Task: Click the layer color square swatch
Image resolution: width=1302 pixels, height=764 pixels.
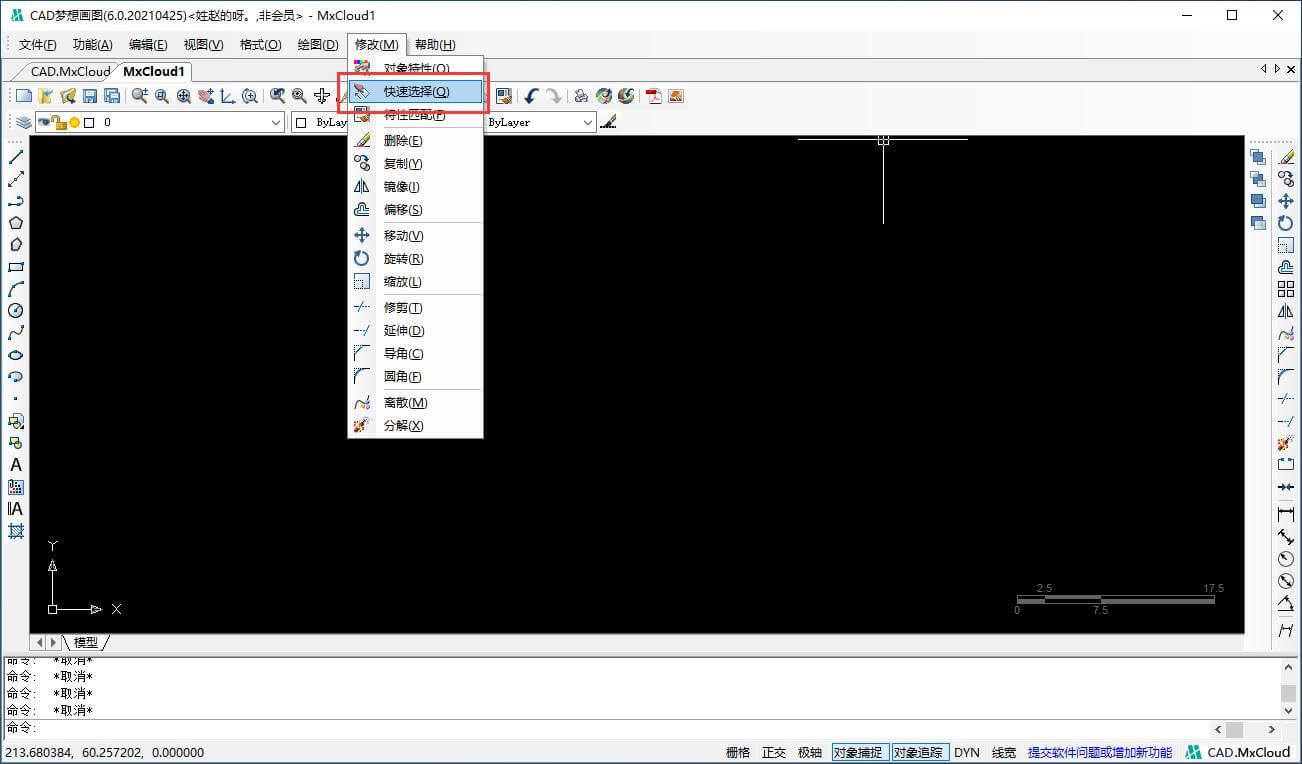Action: pos(89,123)
